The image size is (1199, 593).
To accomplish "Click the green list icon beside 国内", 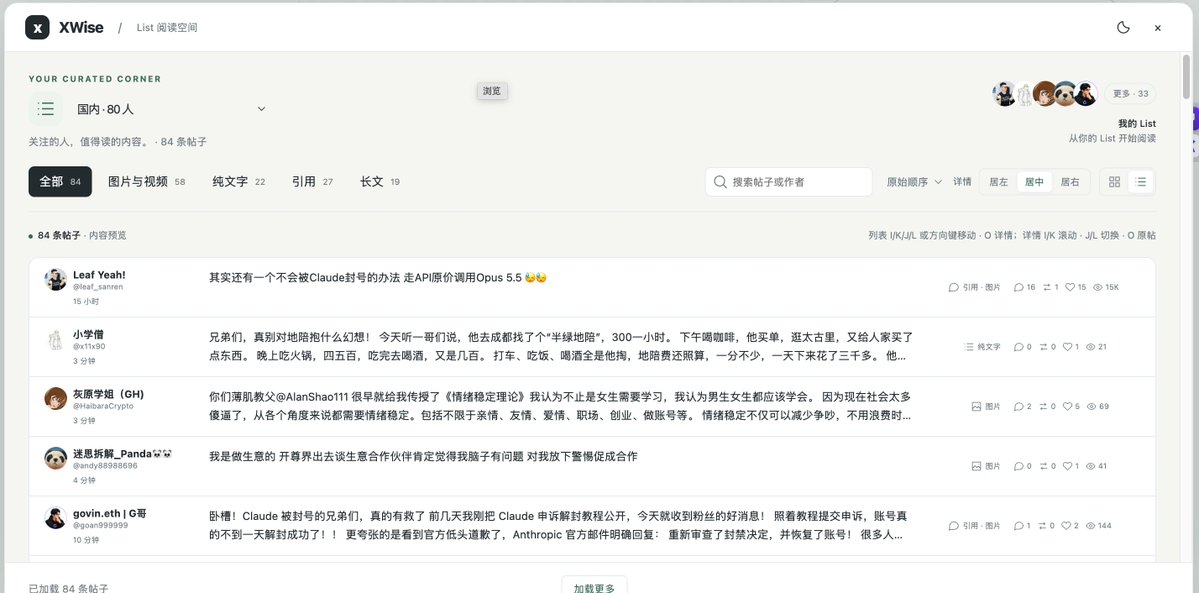I will 46,109.
